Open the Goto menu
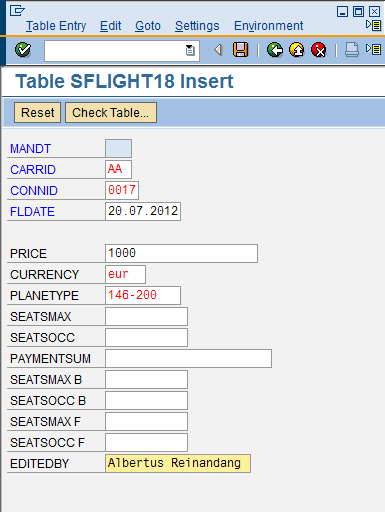The image size is (385, 512). [x=148, y=26]
